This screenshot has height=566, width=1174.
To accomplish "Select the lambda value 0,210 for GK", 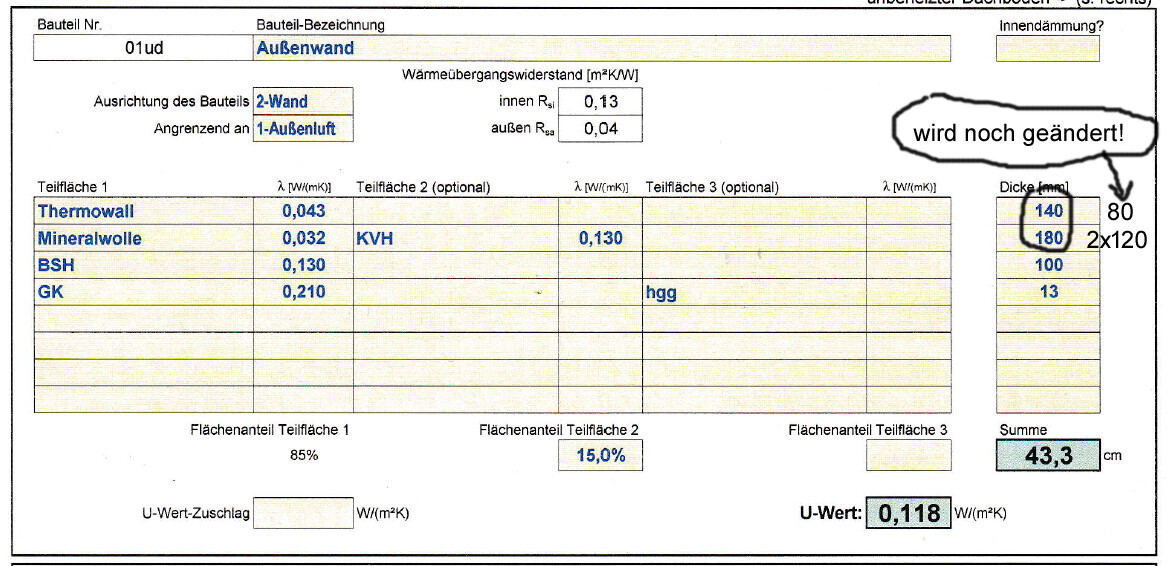I will click(303, 292).
